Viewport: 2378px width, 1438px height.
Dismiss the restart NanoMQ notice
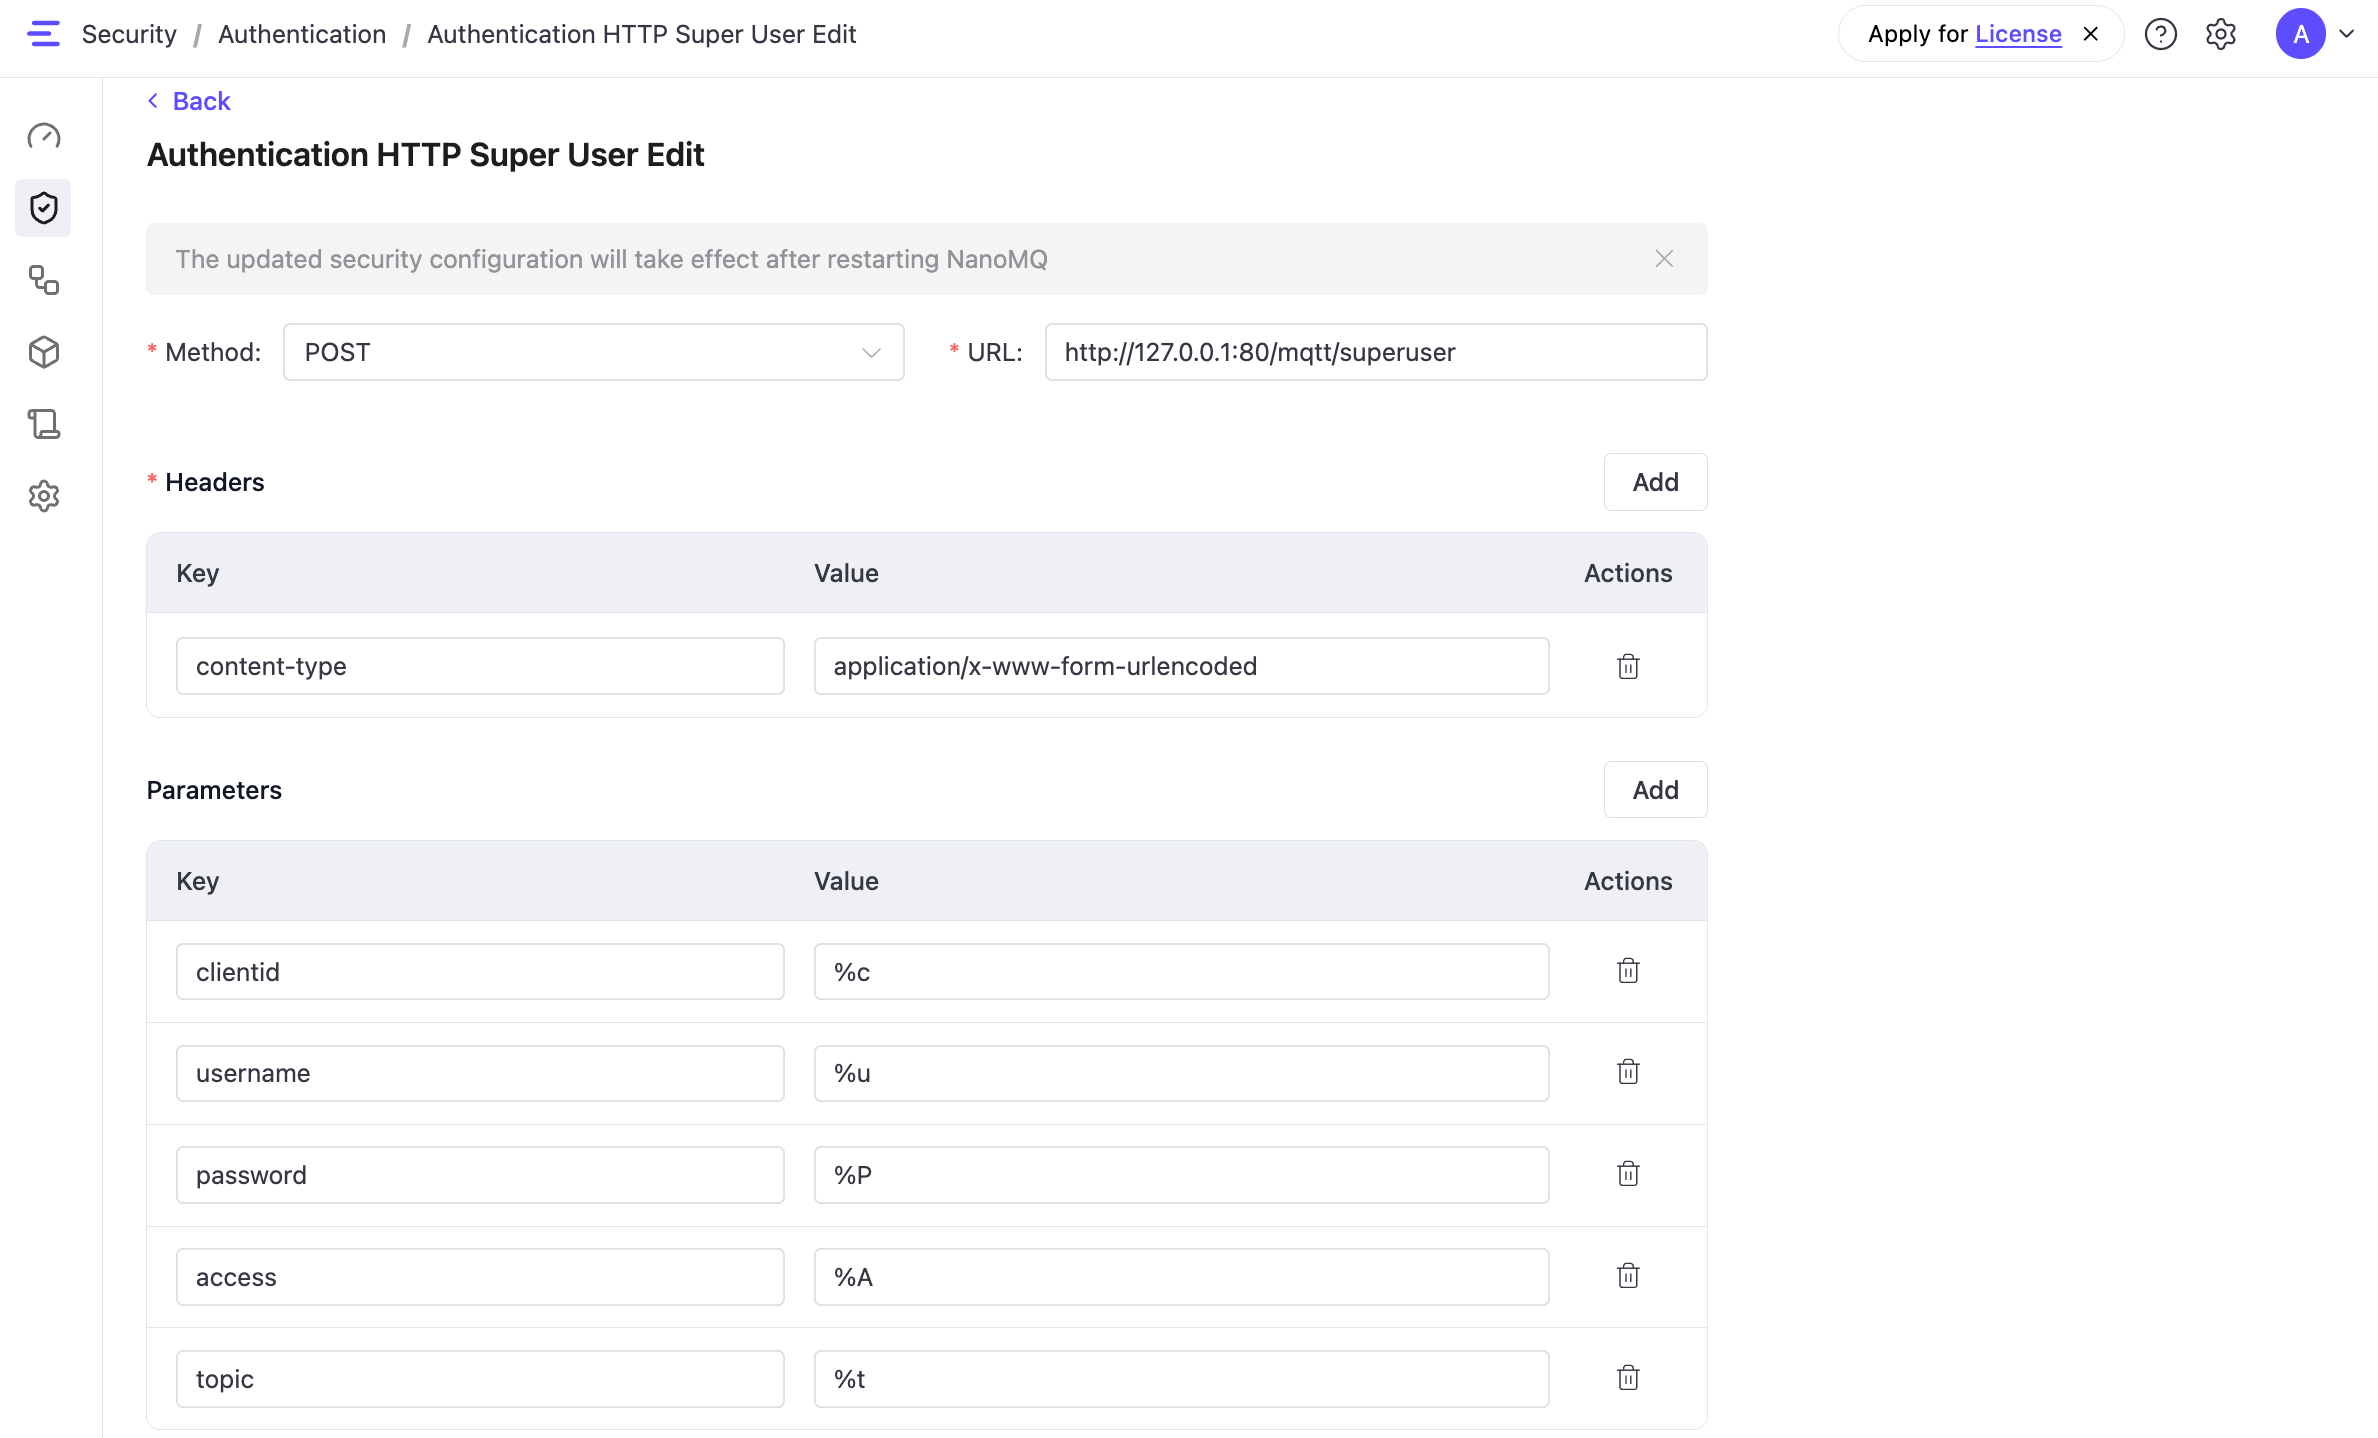[1664, 259]
